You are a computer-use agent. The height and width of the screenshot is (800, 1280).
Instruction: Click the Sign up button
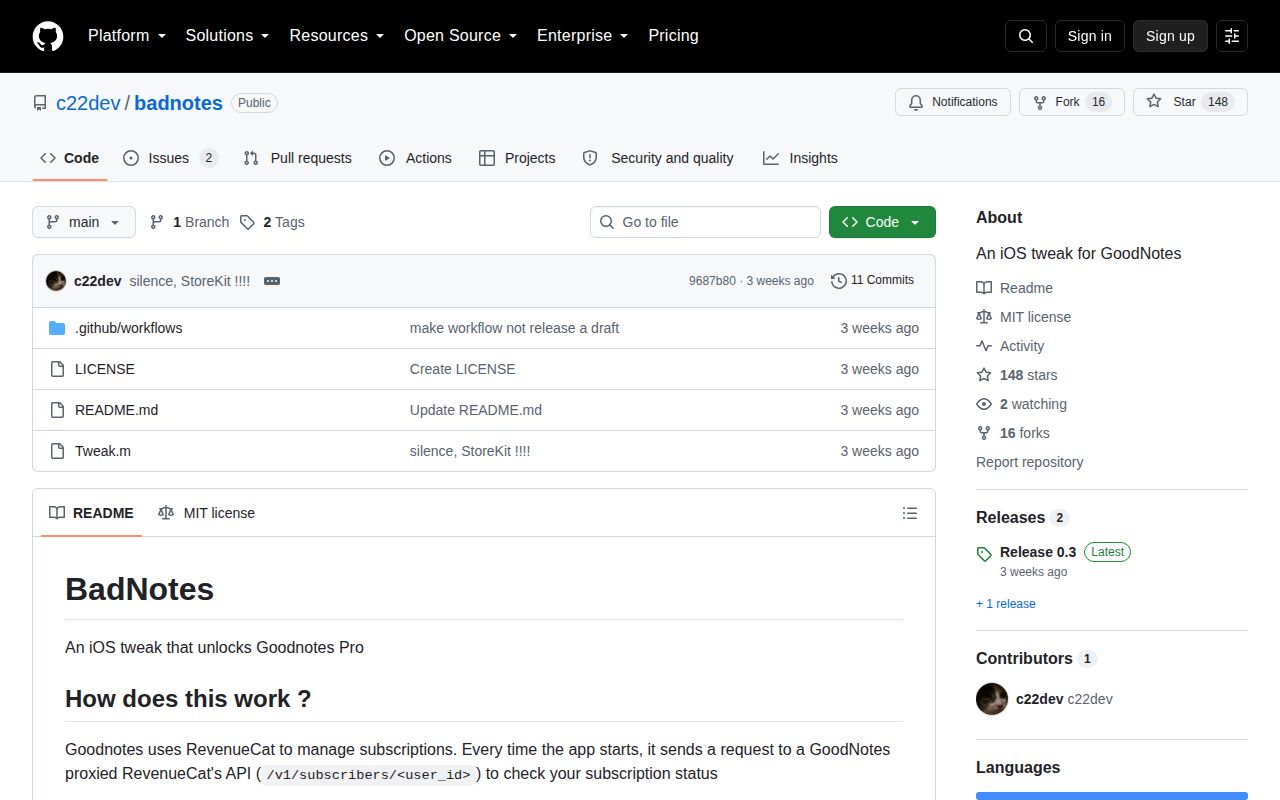pyautogui.click(x=1170, y=36)
